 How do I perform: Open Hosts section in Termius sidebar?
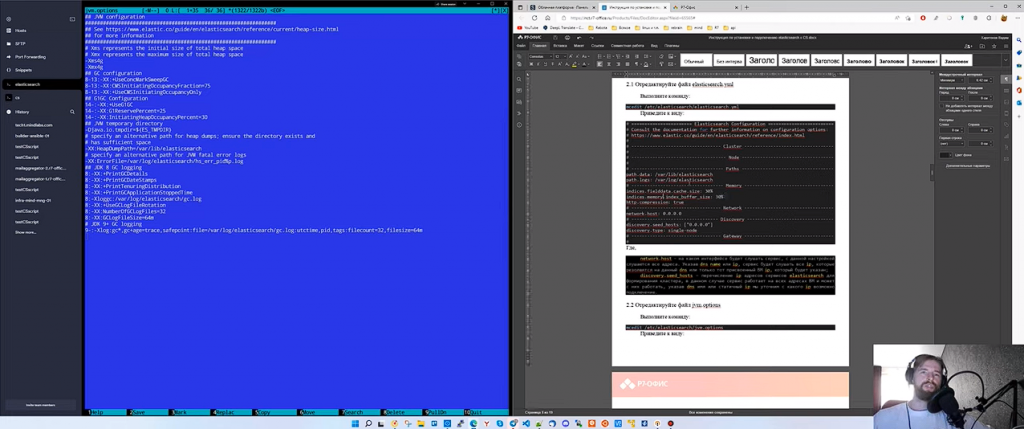(20, 31)
